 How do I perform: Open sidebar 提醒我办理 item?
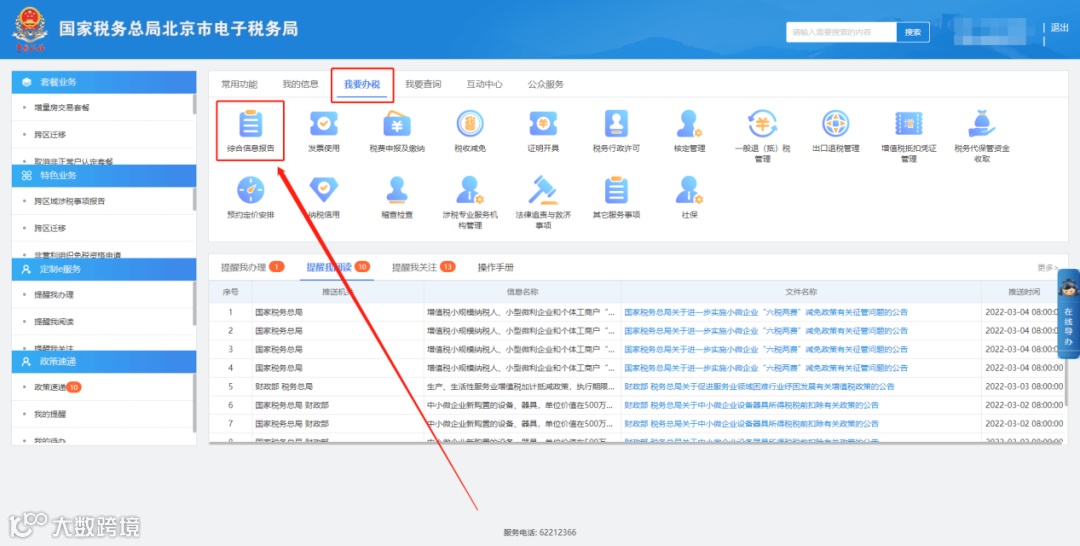54,295
